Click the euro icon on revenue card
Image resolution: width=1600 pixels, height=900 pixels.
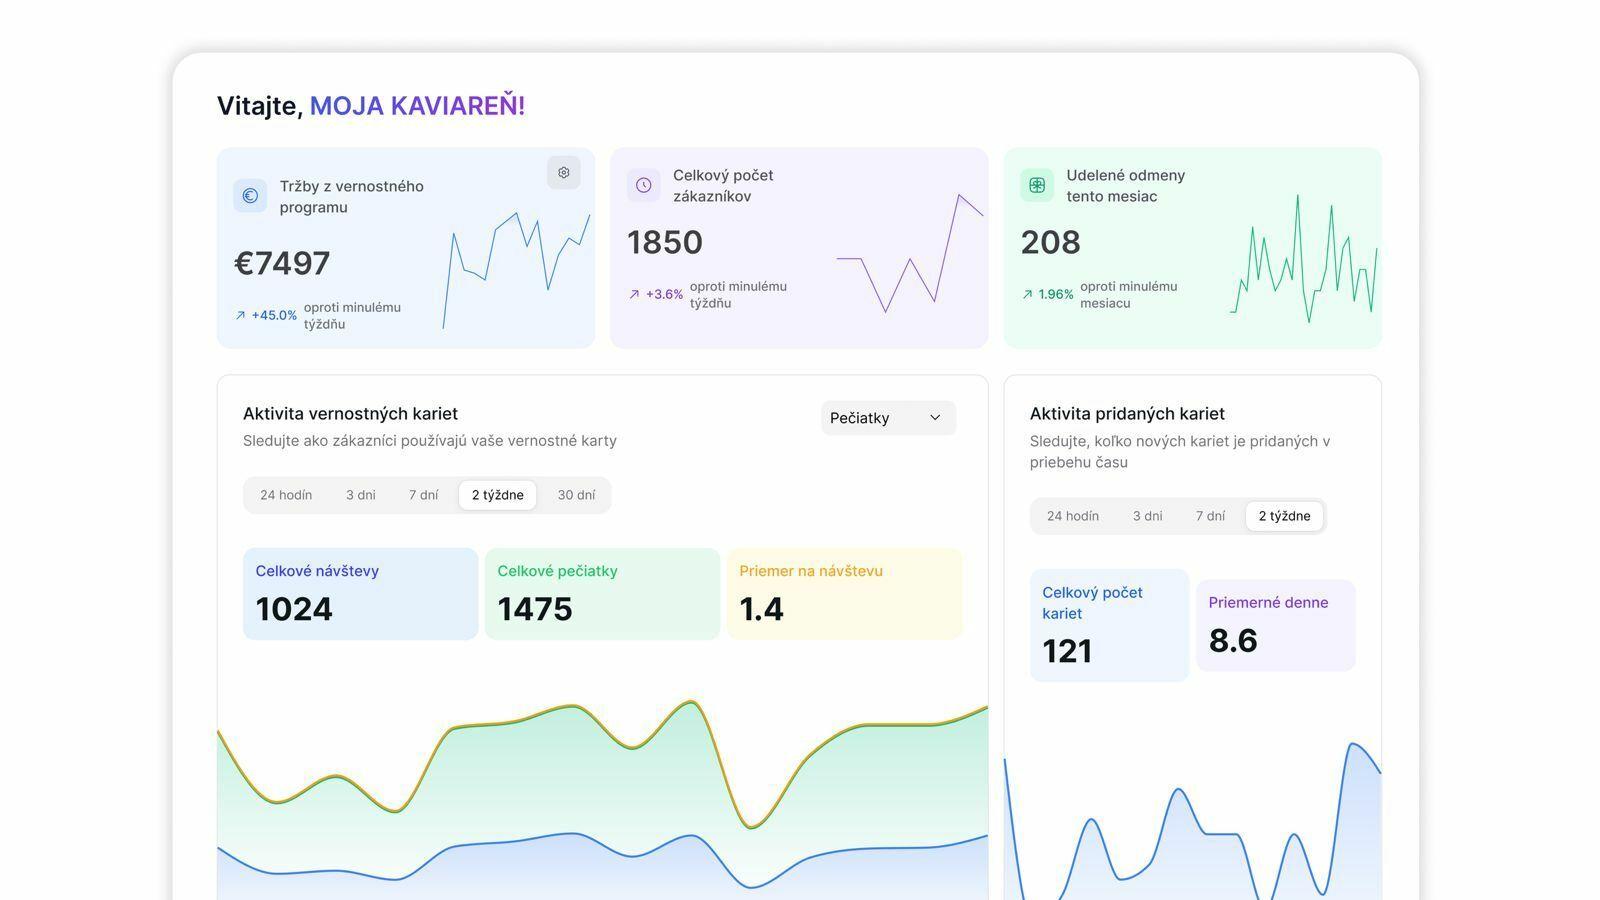[x=250, y=196]
